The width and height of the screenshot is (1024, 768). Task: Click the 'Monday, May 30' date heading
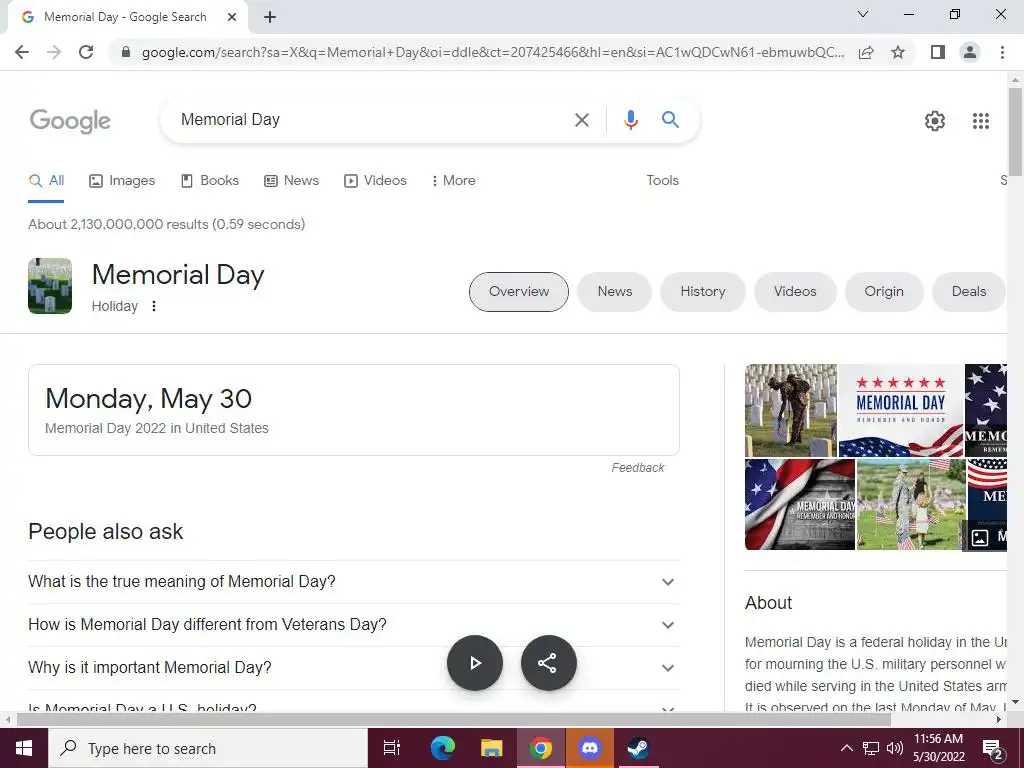(x=148, y=399)
